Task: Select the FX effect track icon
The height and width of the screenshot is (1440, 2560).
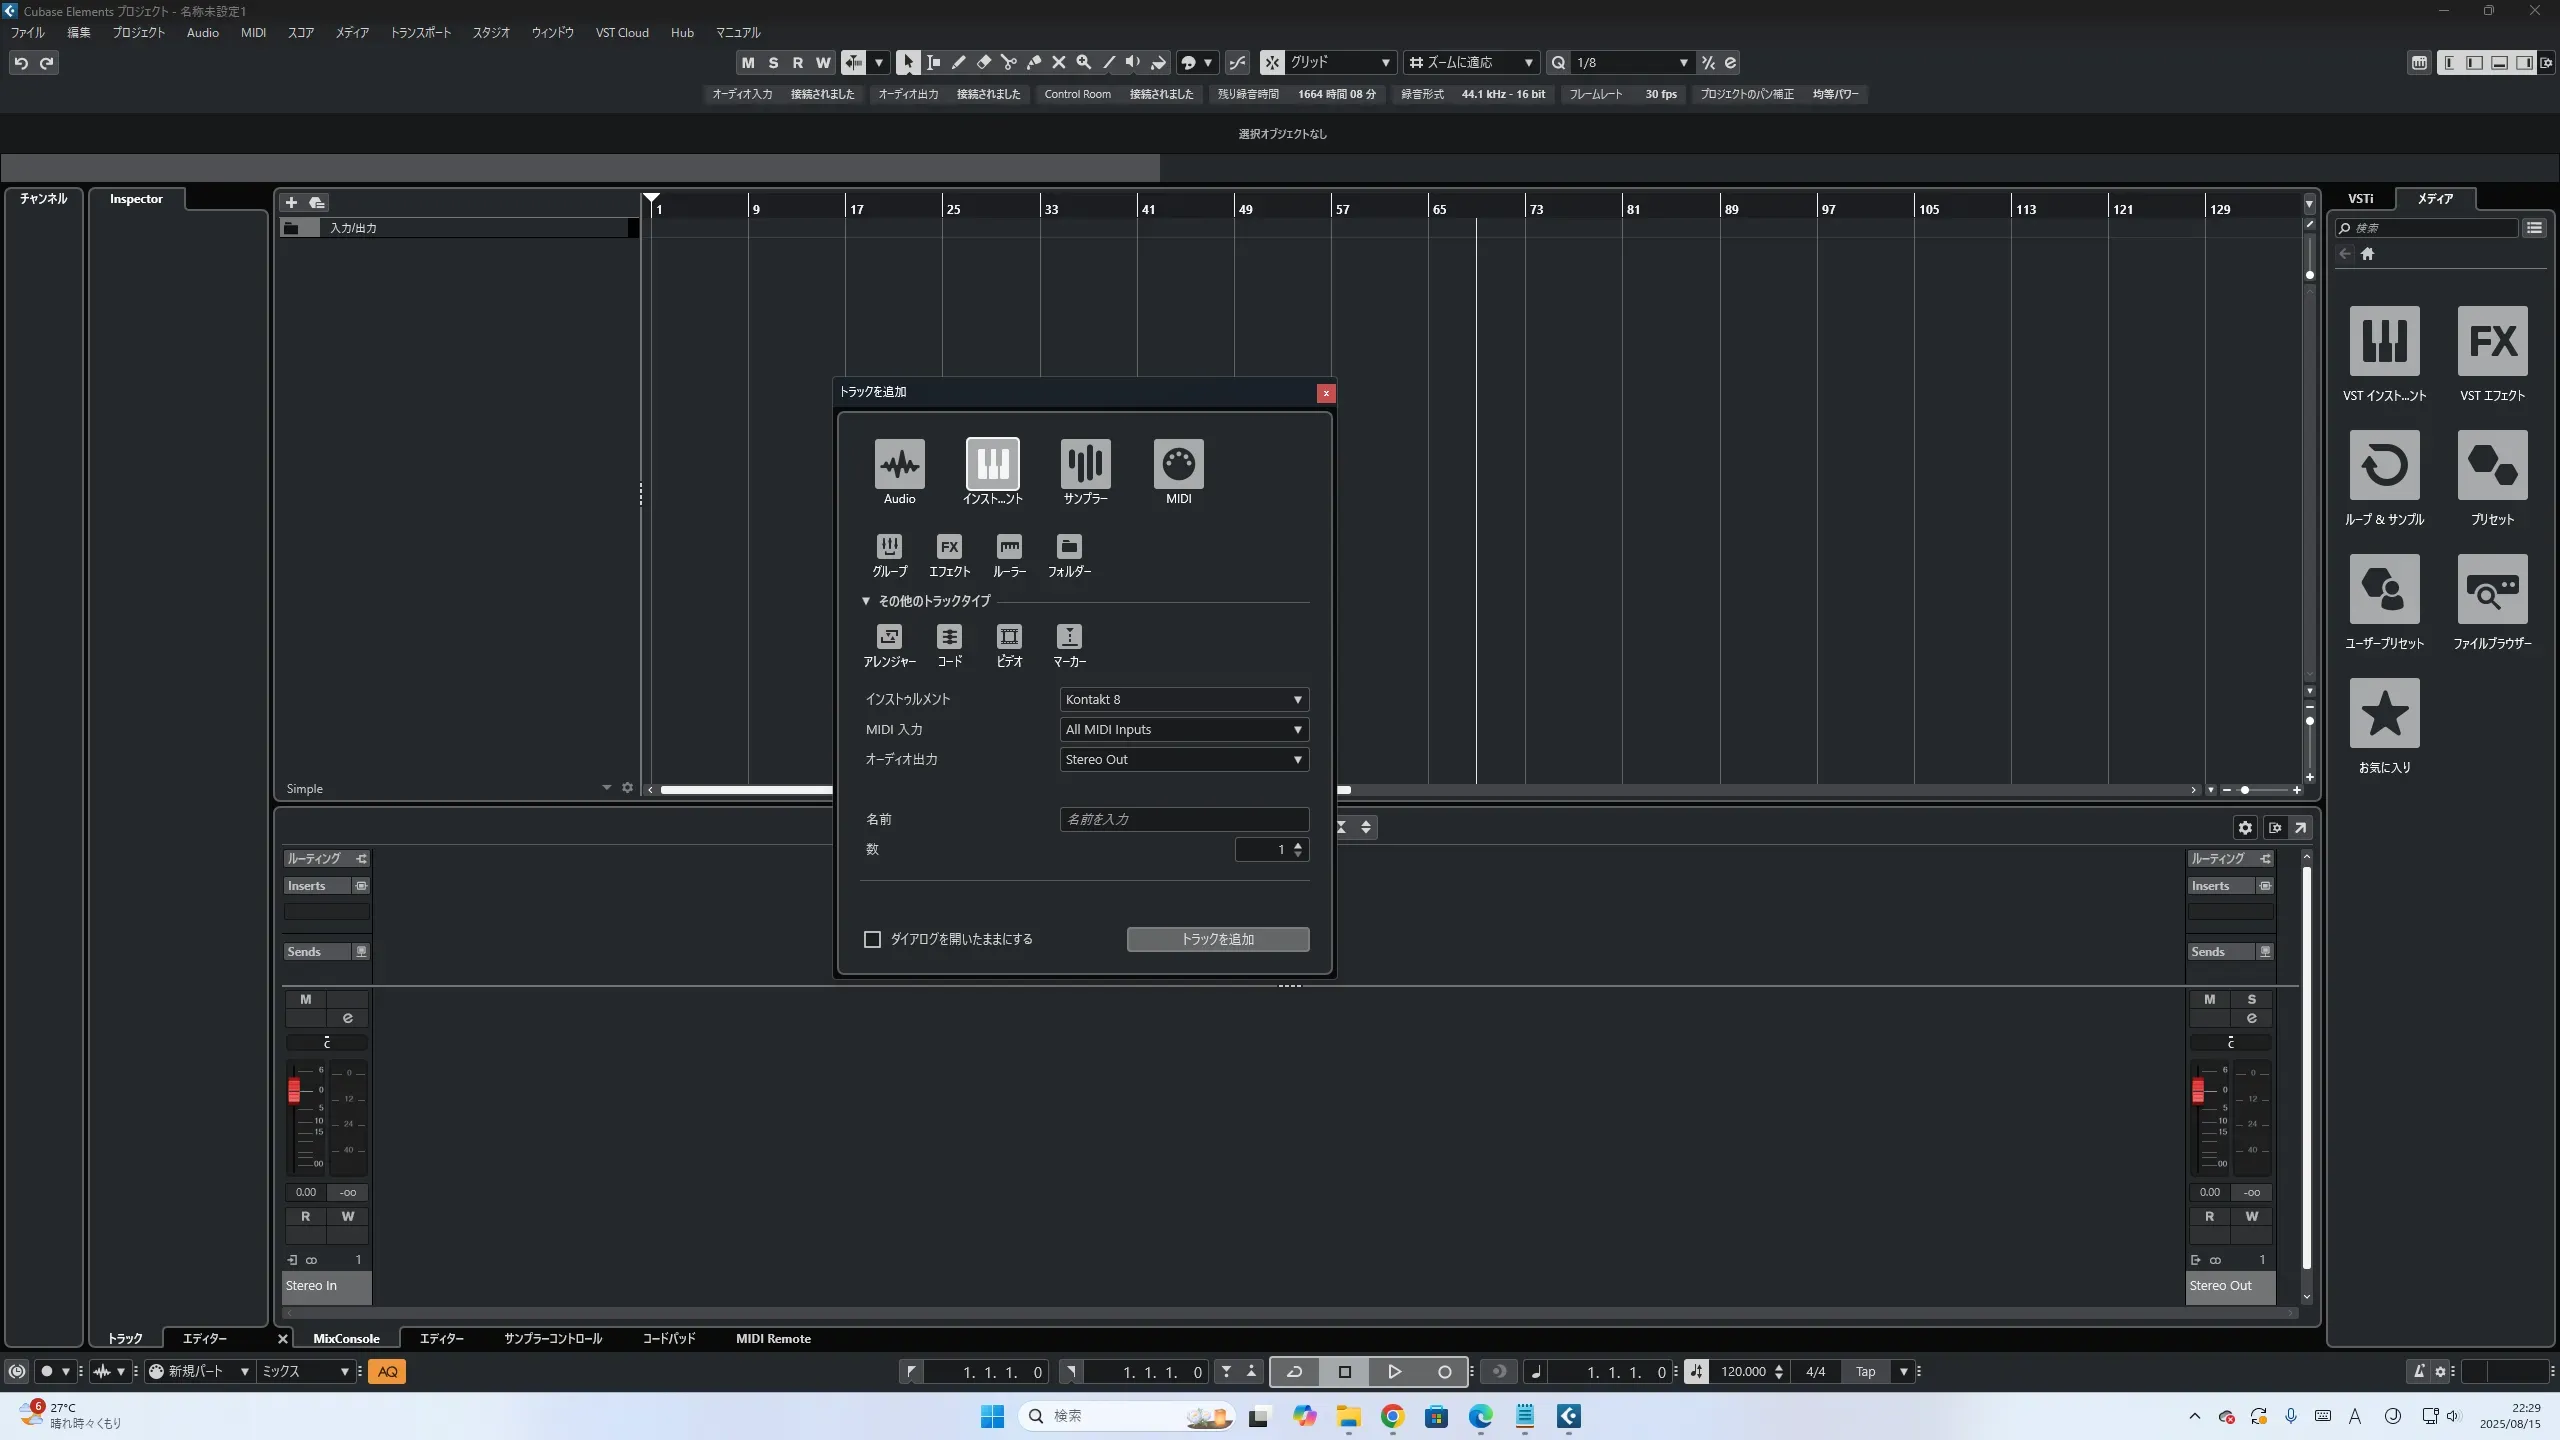Action: pos(949,547)
